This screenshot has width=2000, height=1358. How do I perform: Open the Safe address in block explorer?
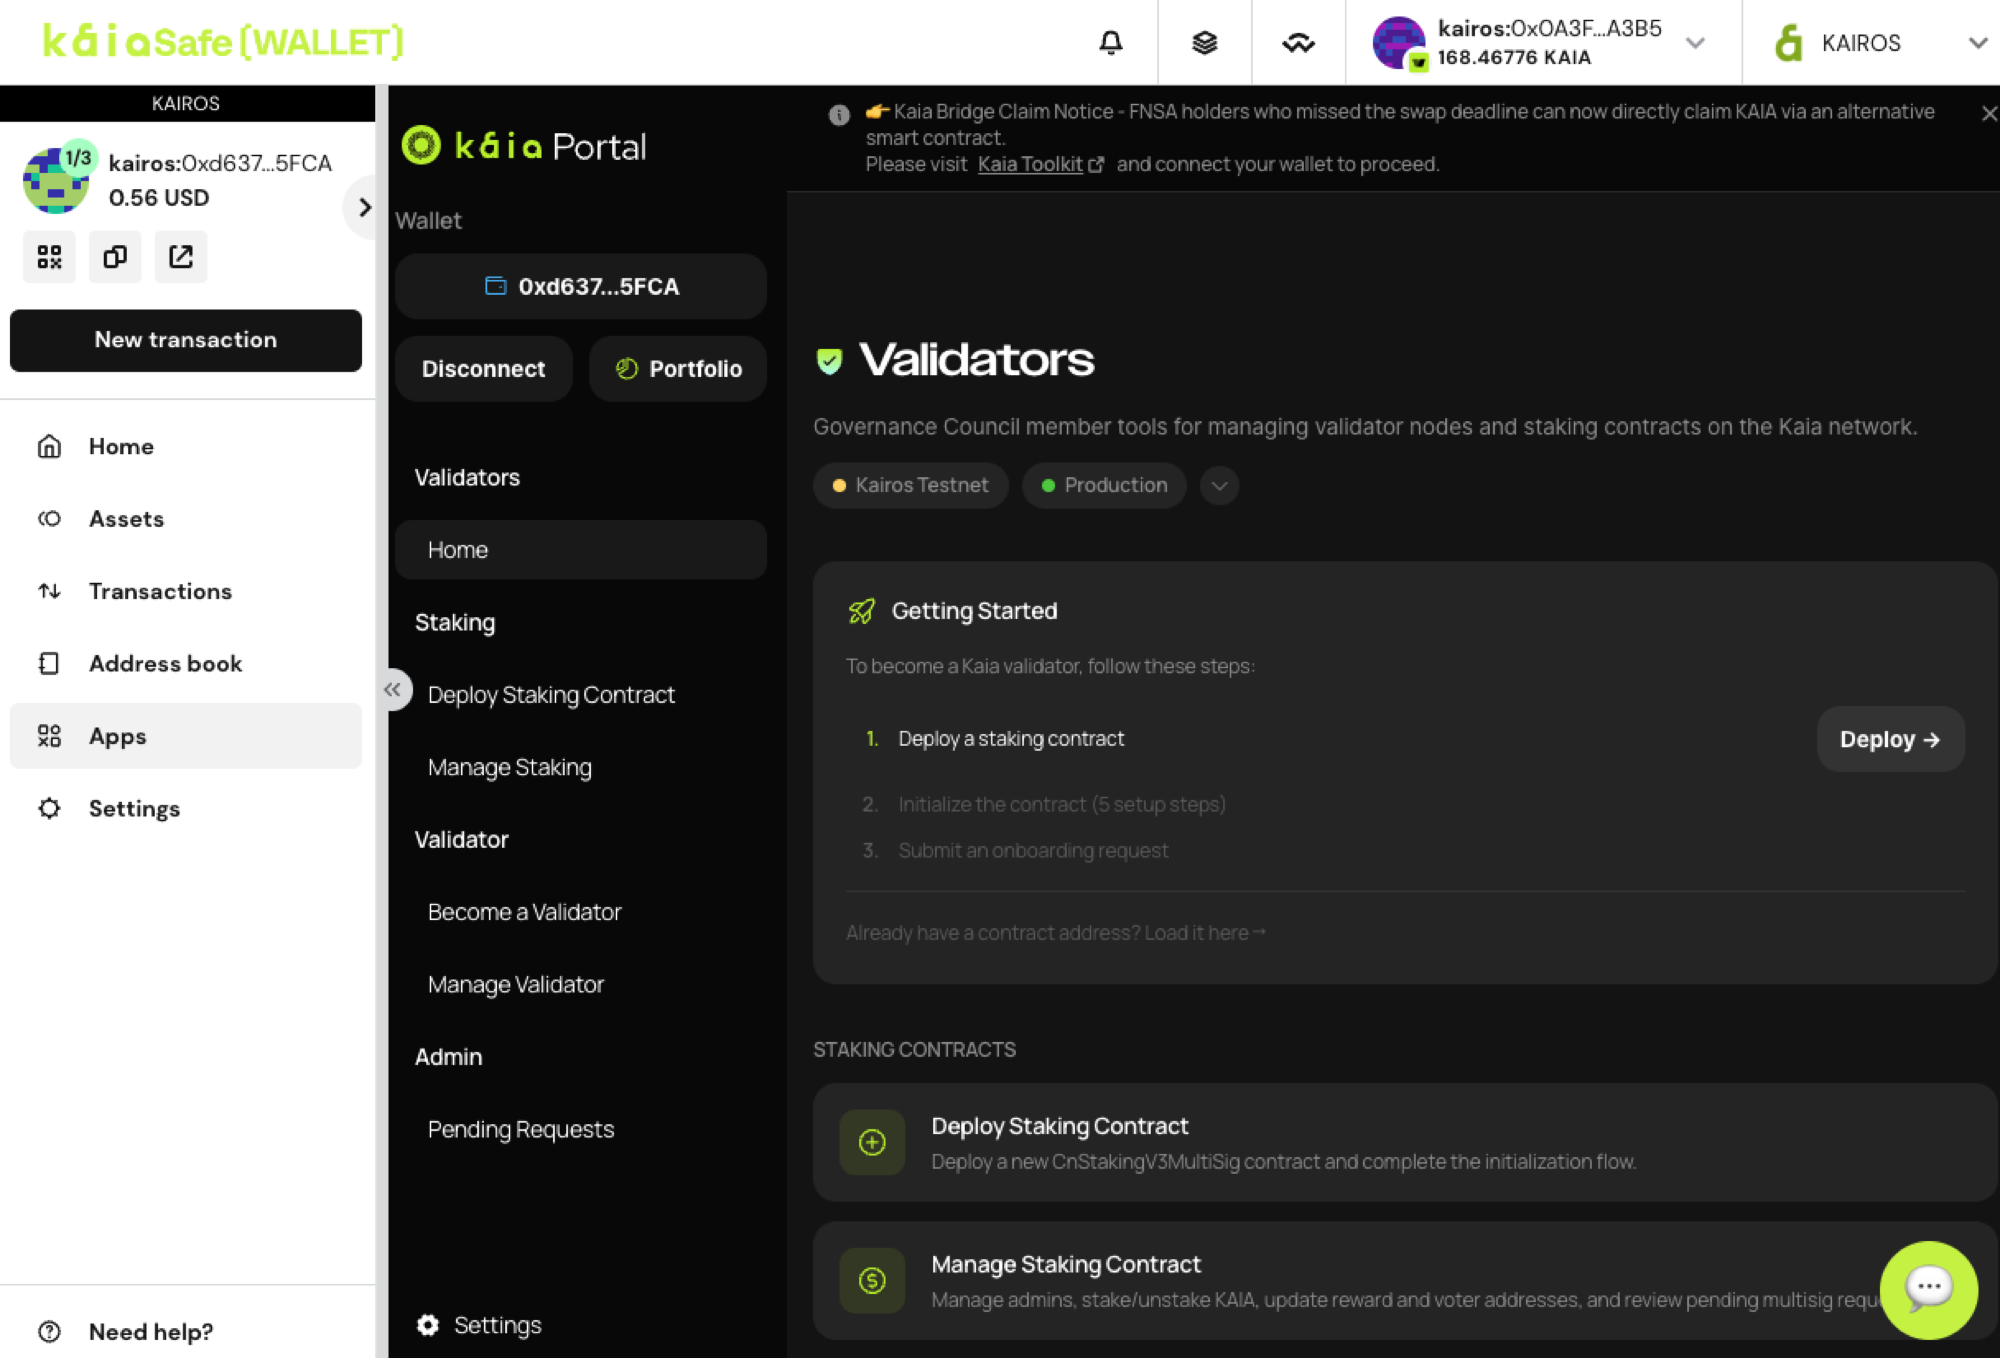coord(181,257)
